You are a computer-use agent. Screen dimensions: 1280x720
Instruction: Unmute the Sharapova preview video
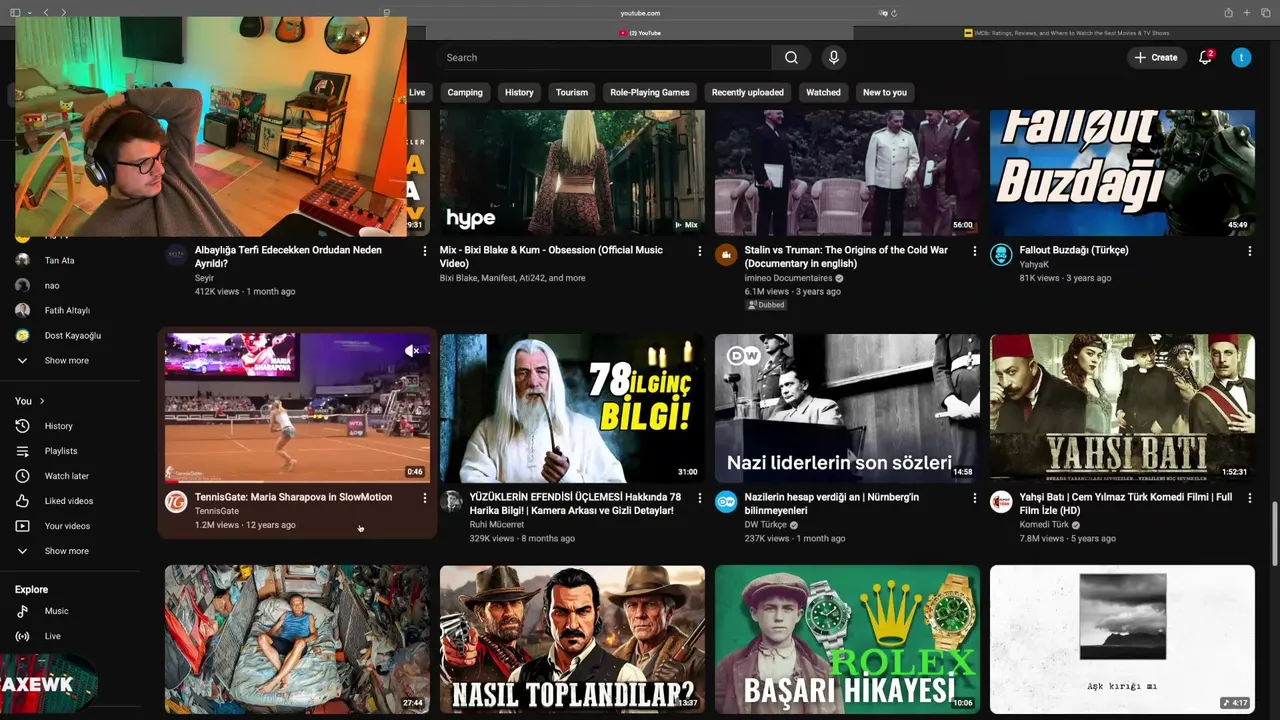coord(412,351)
